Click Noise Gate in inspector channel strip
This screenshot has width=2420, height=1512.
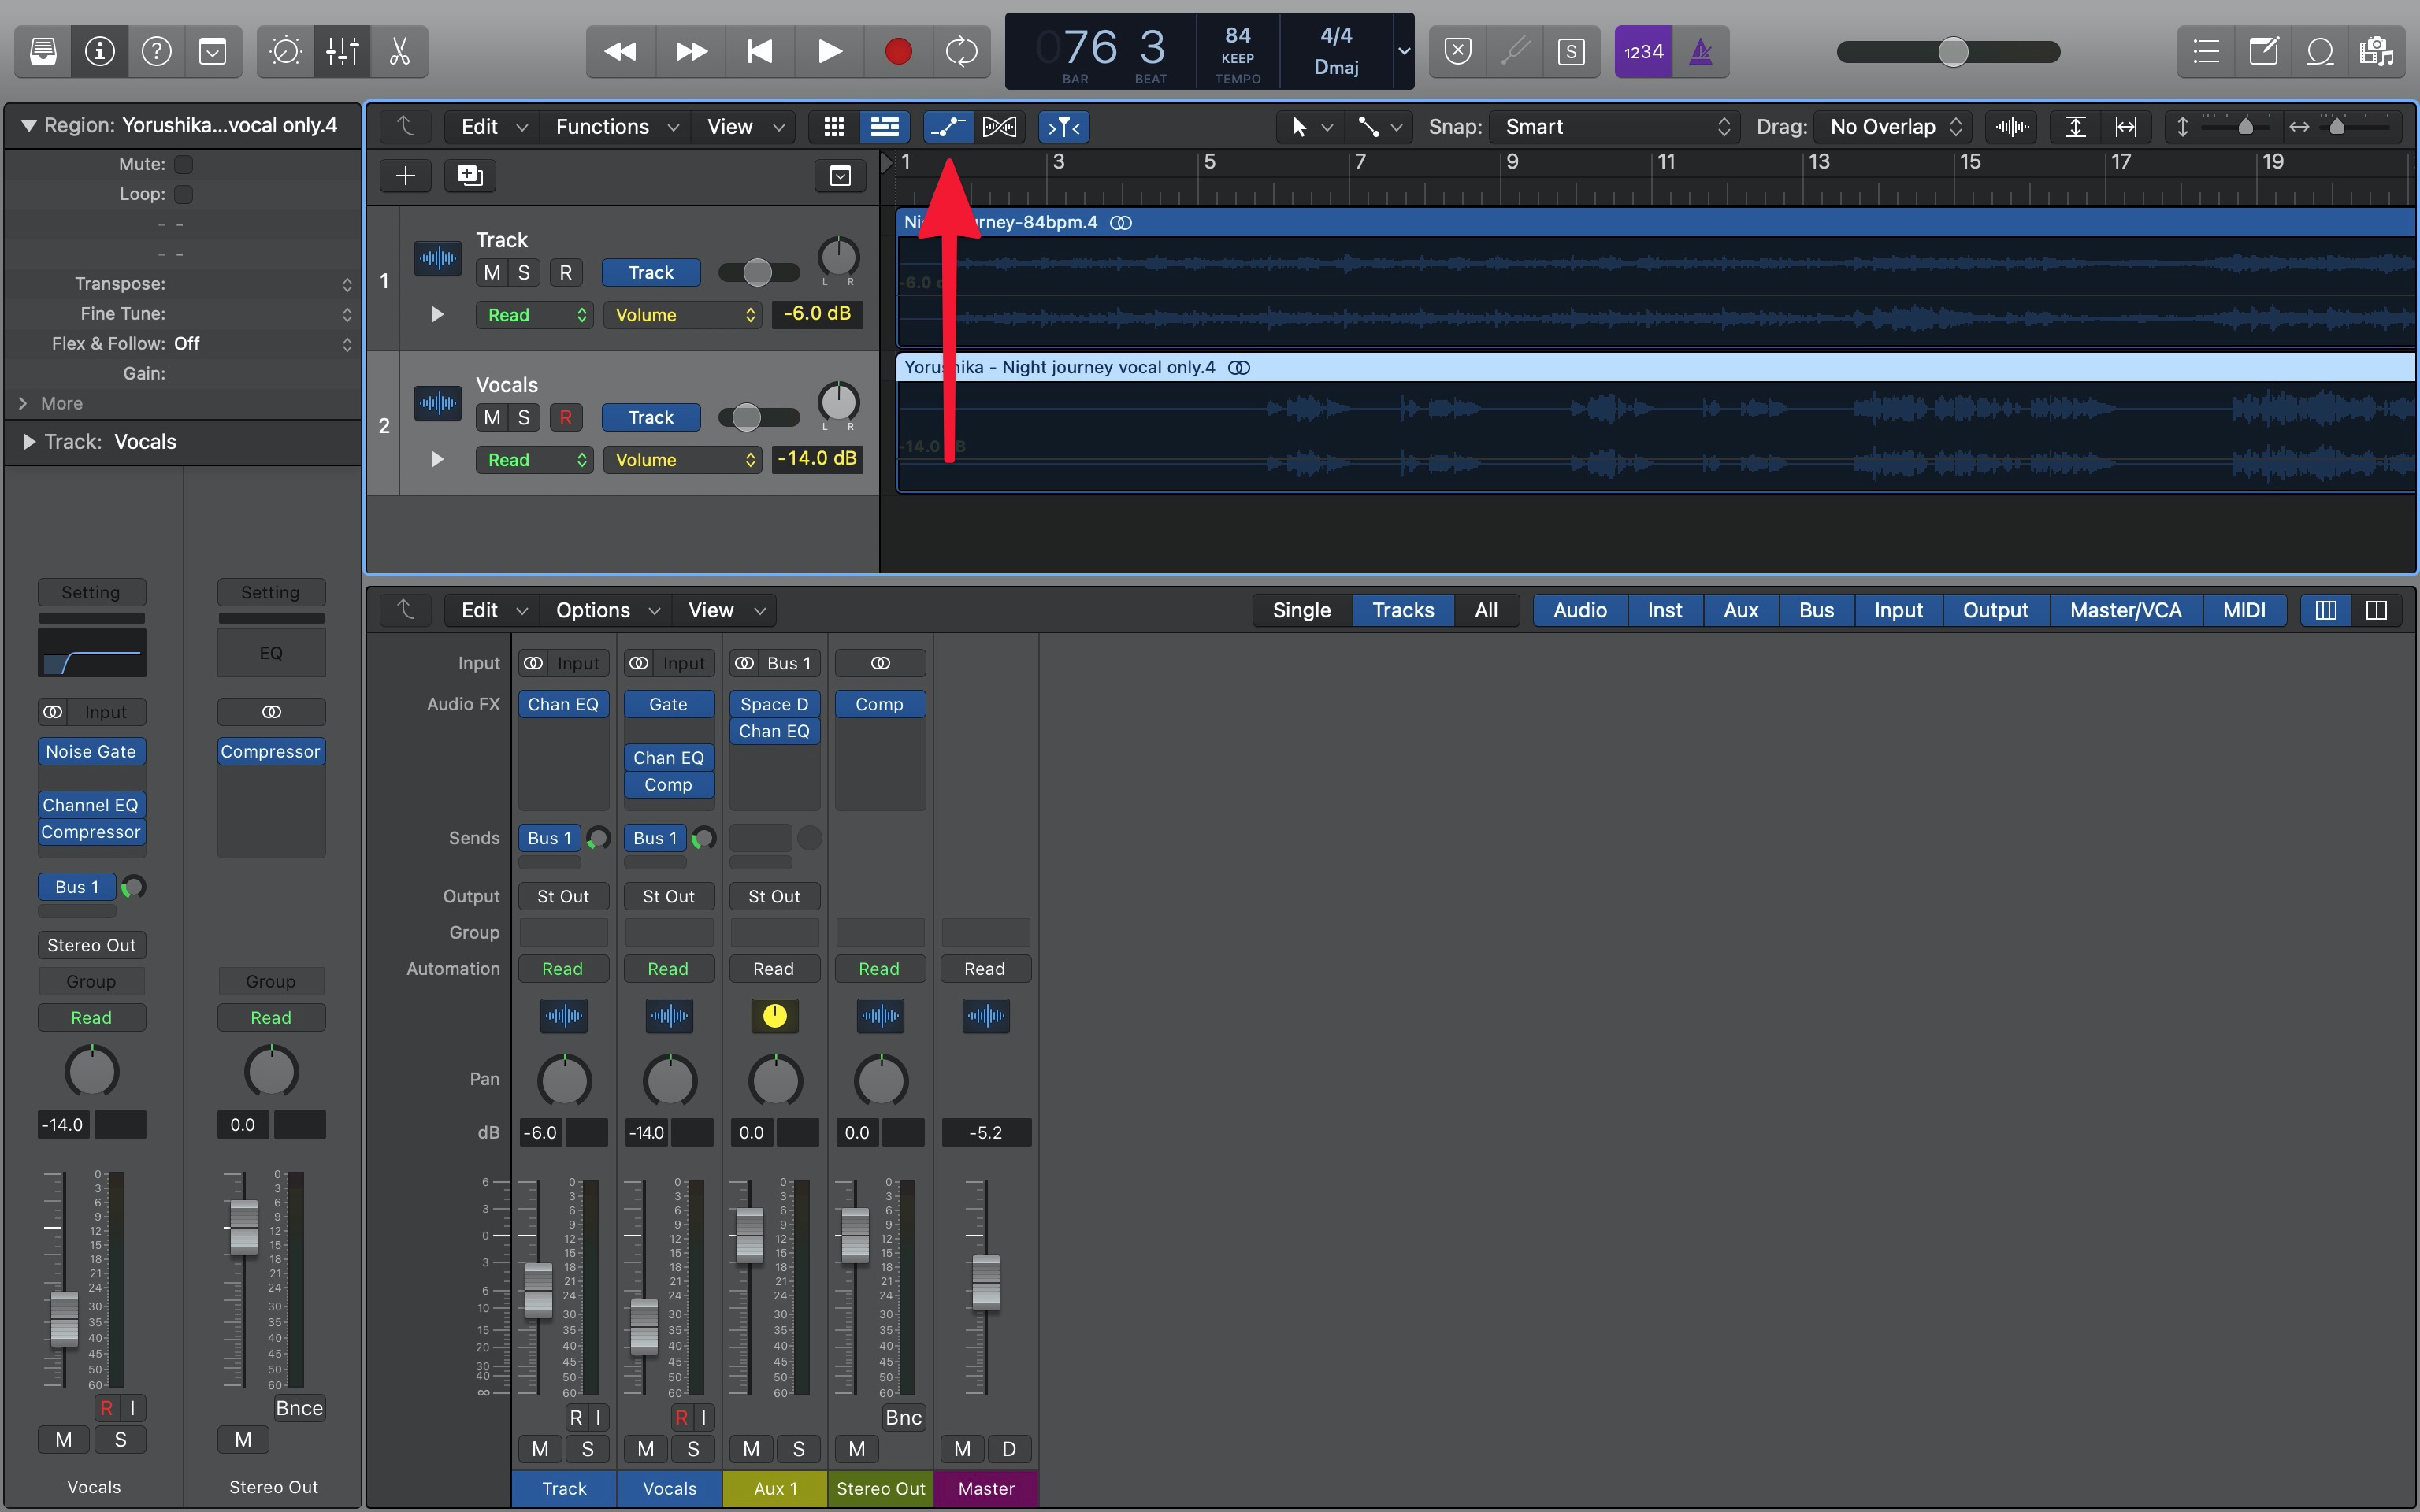point(91,752)
